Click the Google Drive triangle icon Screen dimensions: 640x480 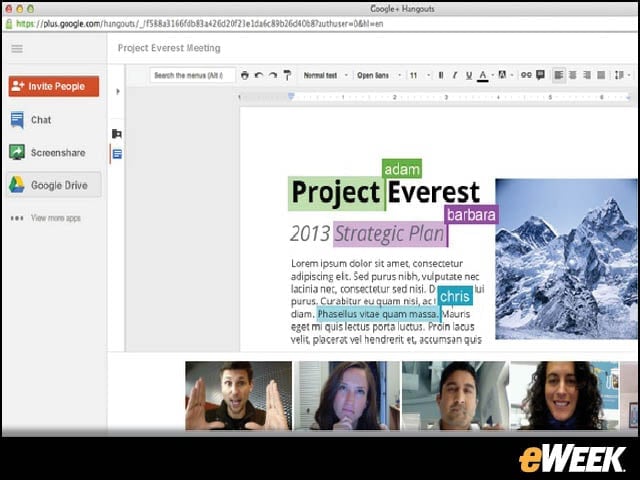coord(17,185)
